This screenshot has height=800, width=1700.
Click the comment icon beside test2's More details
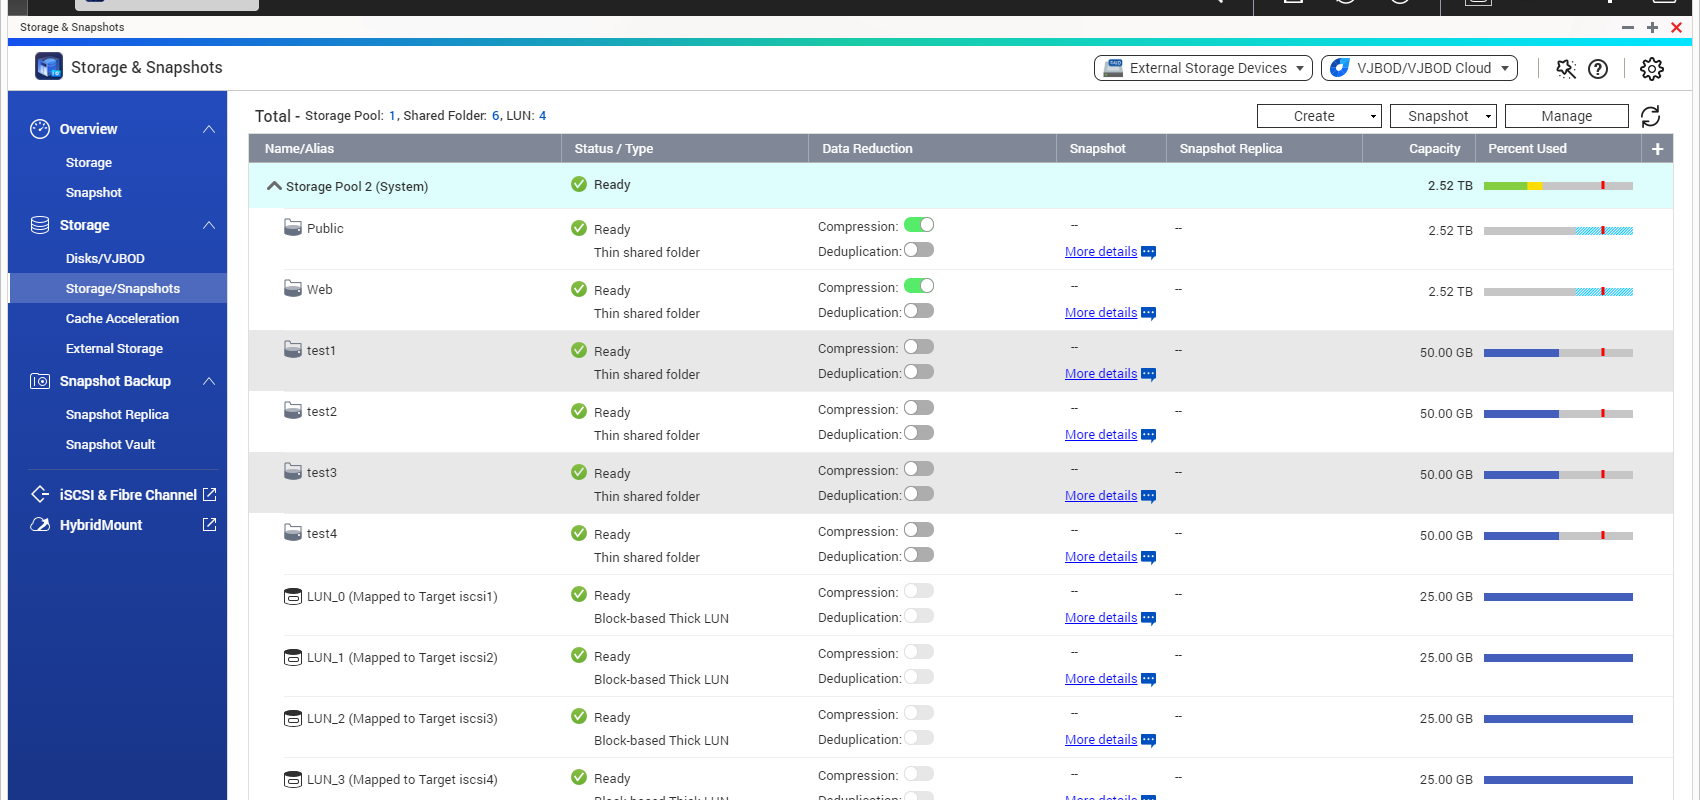(x=1148, y=436)
